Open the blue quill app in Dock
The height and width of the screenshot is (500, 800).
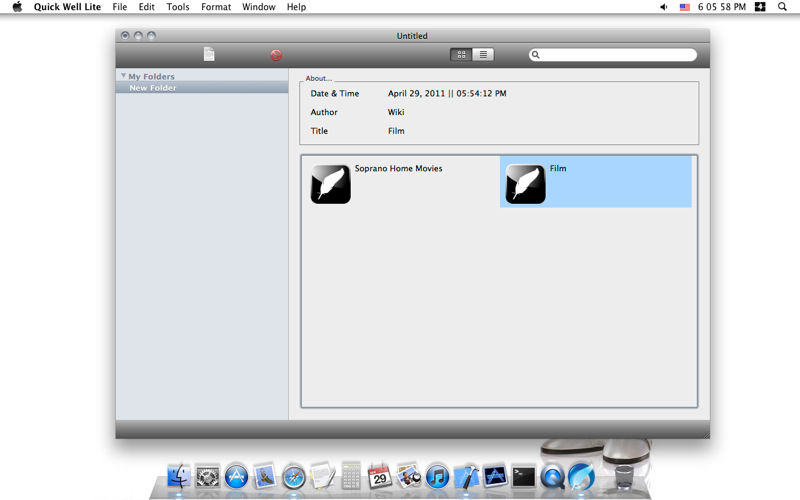pyautogui.click(x=581, y=477)
